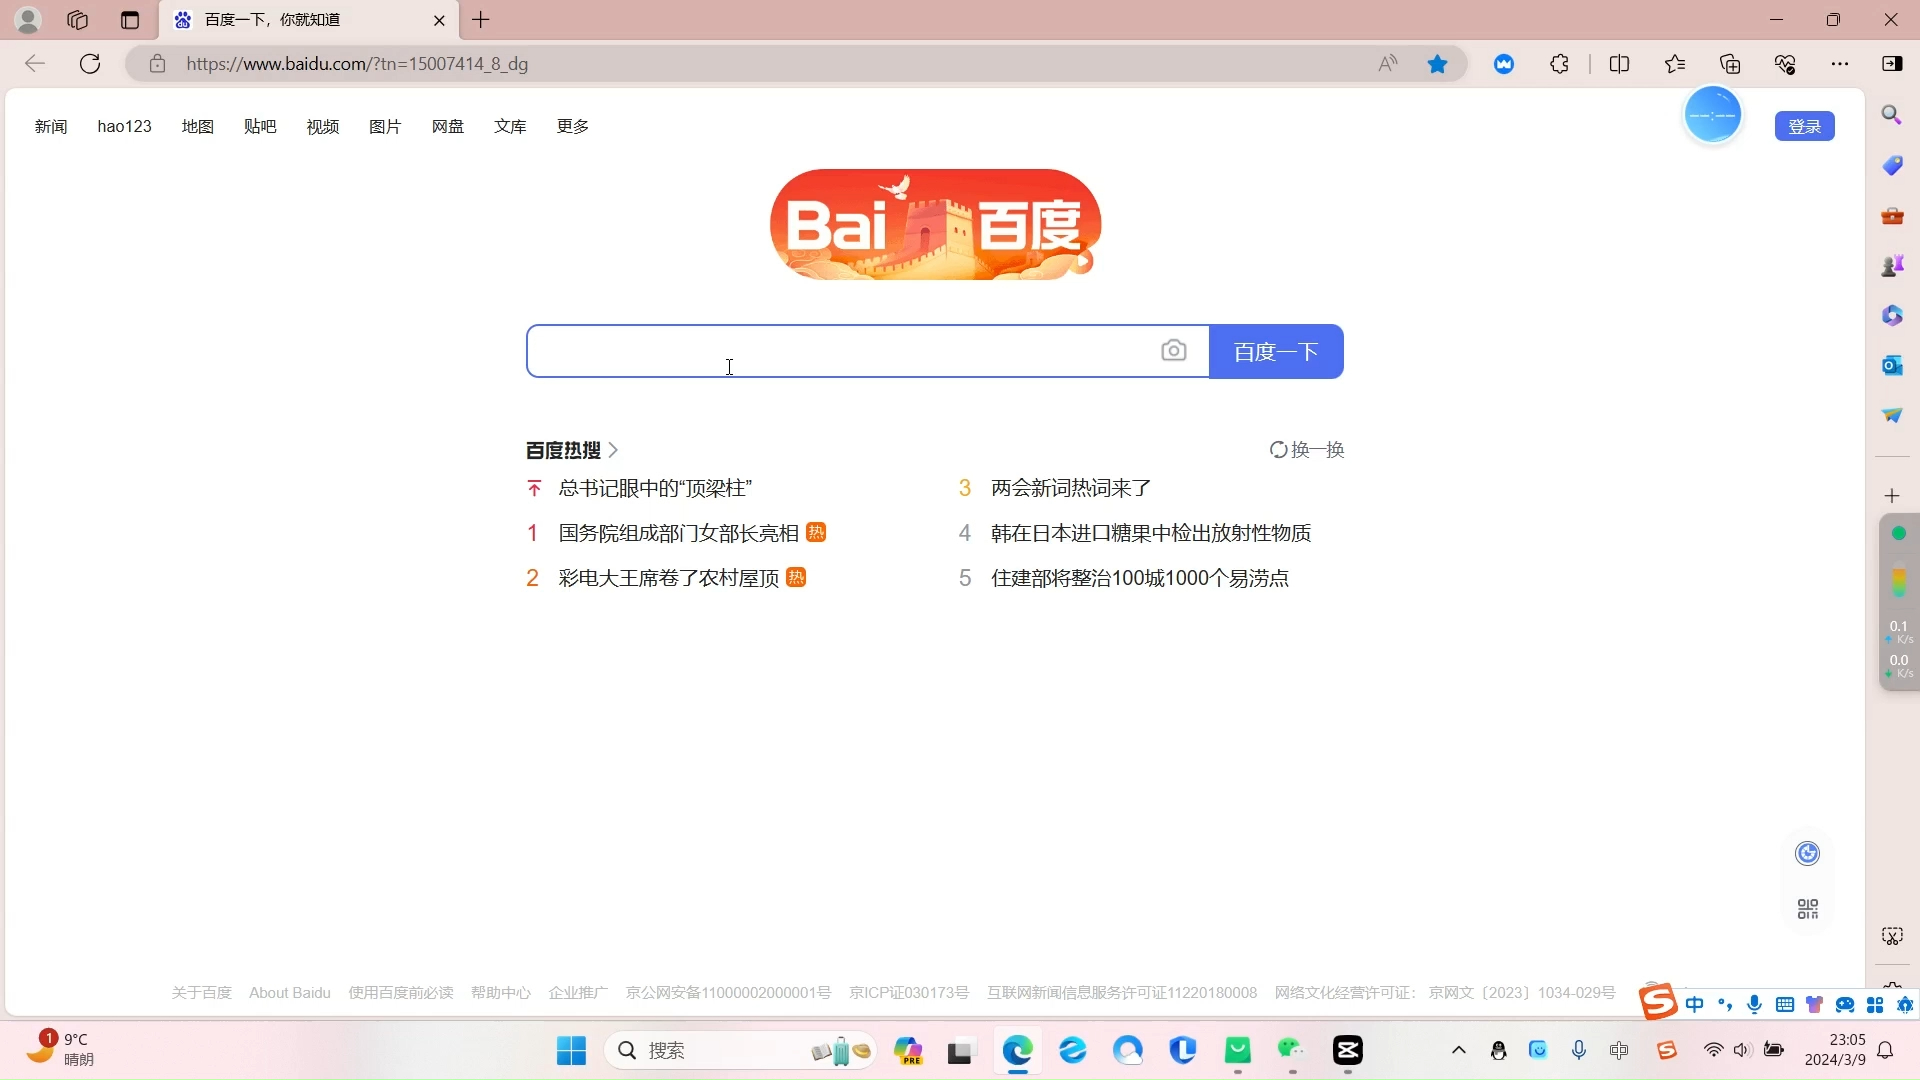Viewport: 1920px width, 1080px height.
Task: Open hot search 总书记眼中的“顶梁柱”
Action: [x=655, y=488]
